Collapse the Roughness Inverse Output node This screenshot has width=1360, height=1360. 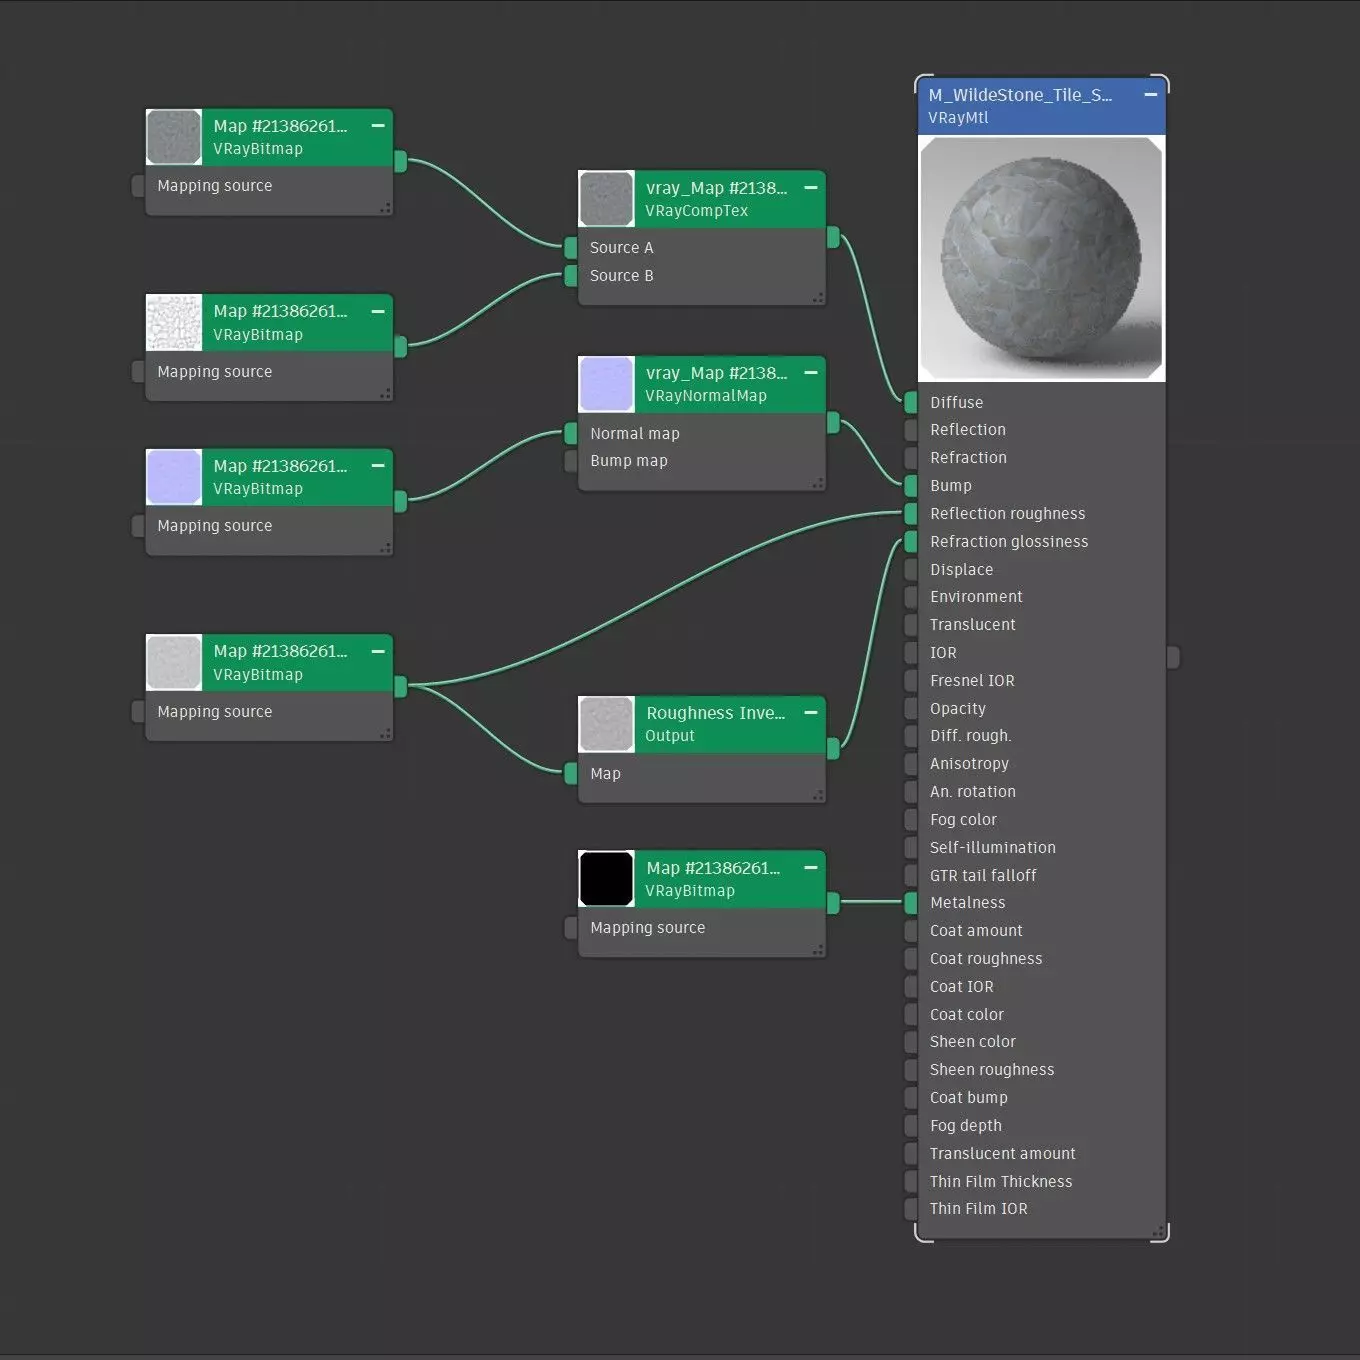tap(811, 713)
